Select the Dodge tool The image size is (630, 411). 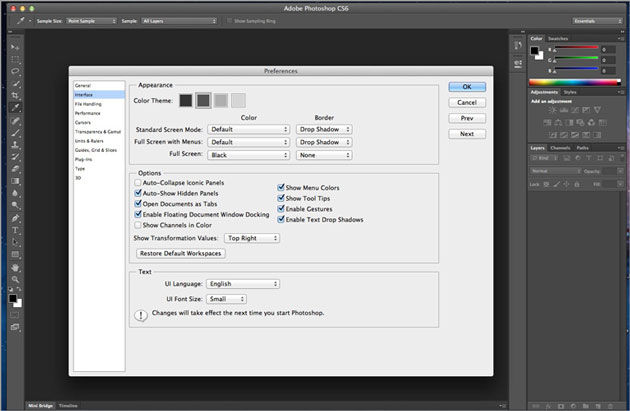15,205
